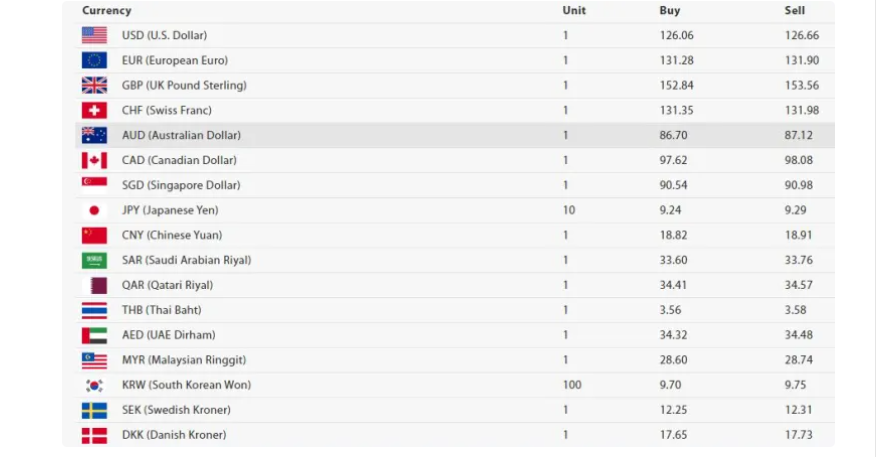Select the Australian flag icon

tap(94, 135)
